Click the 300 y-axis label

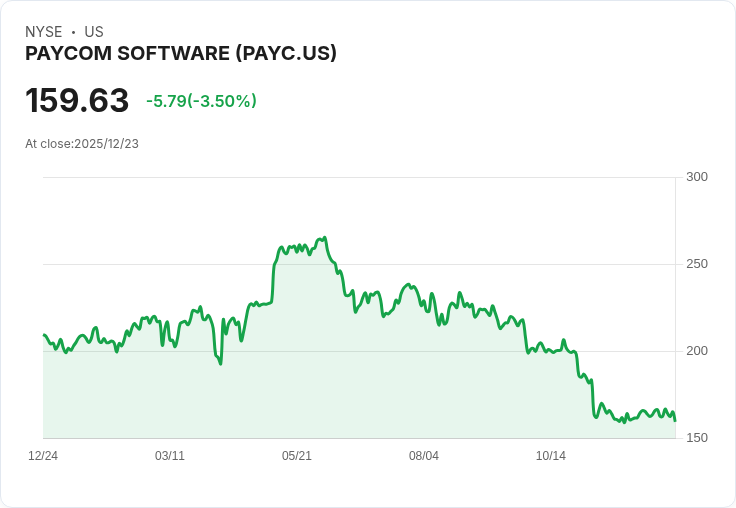click(x=697, y=177)
